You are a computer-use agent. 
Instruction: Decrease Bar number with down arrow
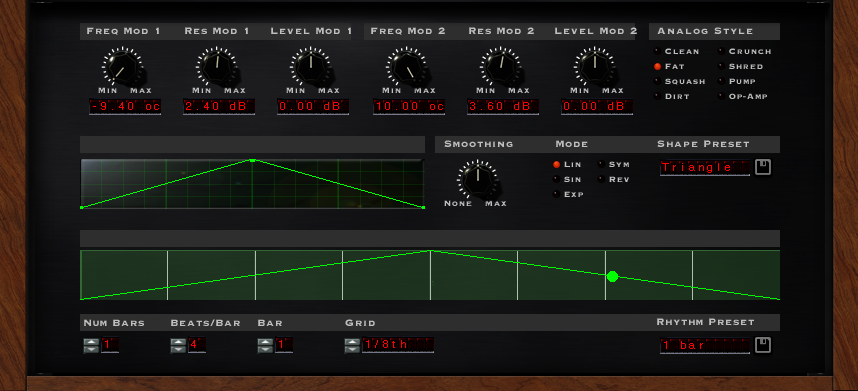[265, 349]
